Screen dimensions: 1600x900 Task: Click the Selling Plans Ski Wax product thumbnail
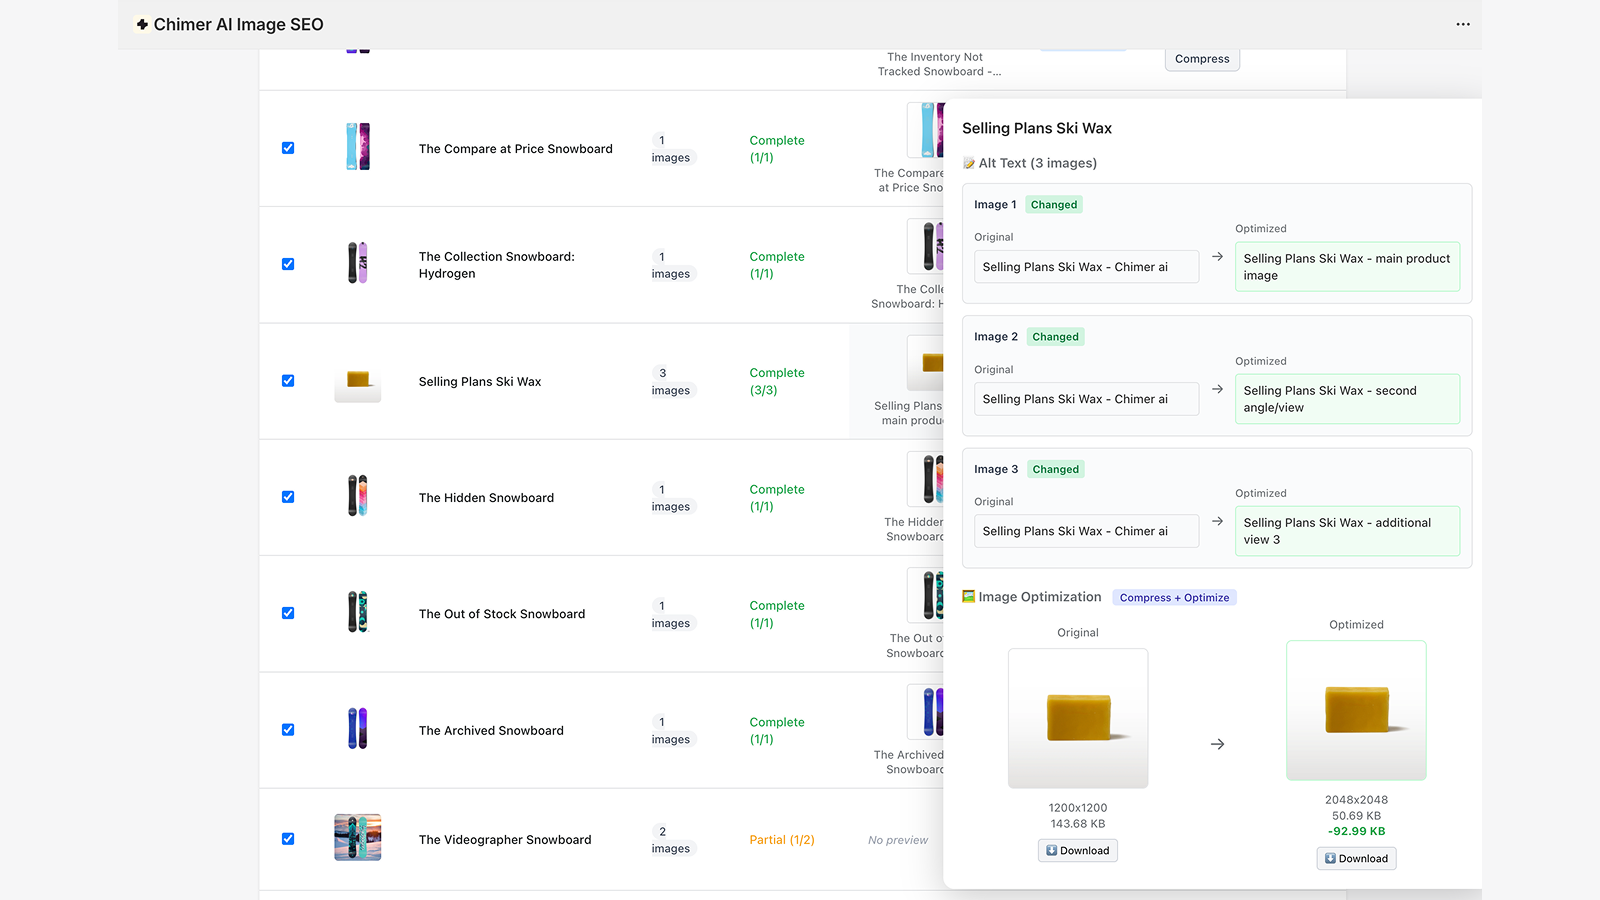click(358, 381)
